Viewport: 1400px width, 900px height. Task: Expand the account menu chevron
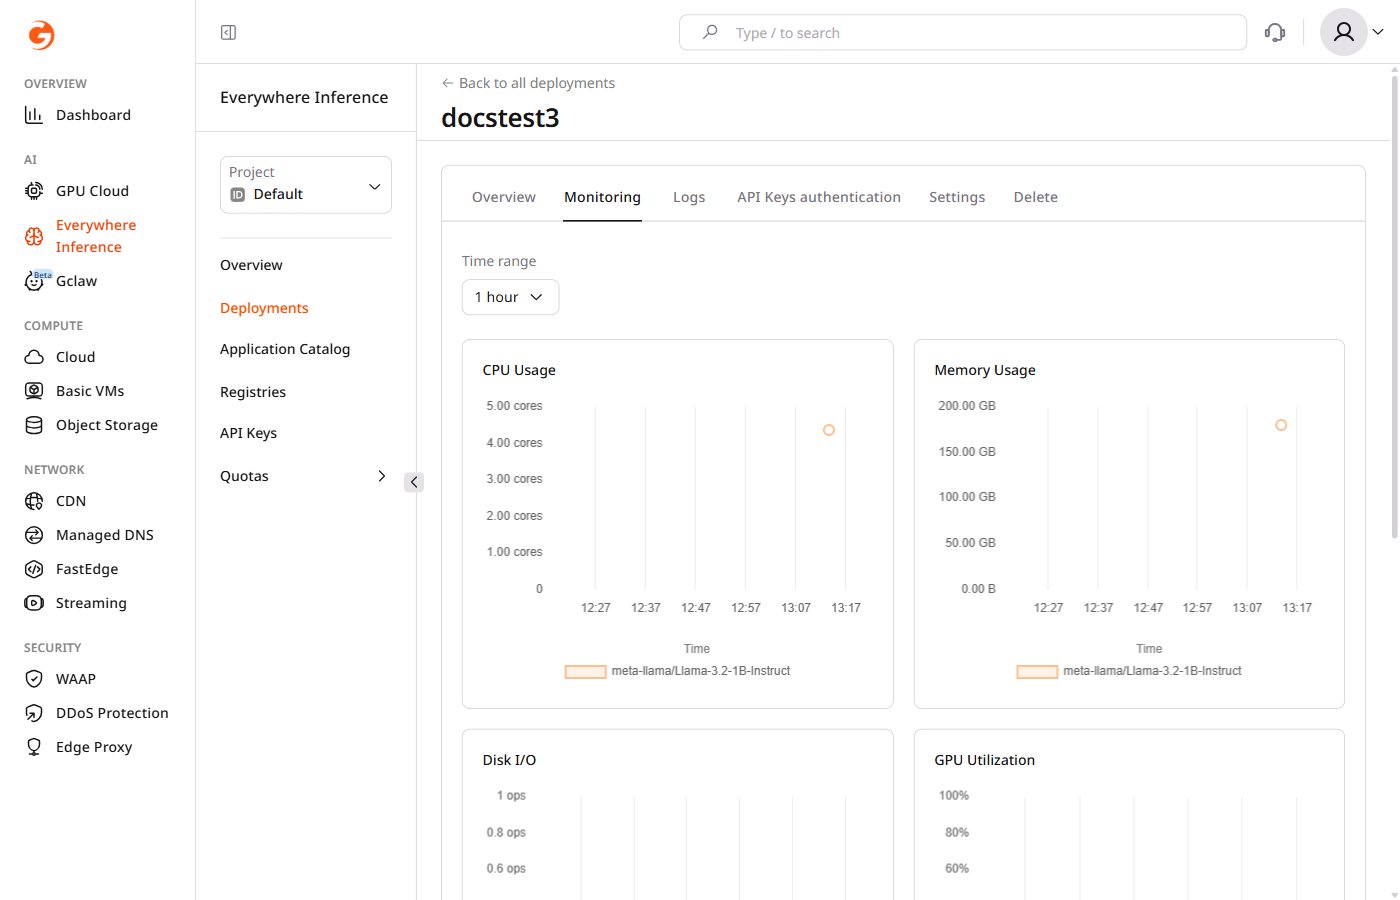pyautogui.click(x=1378, y=32)
